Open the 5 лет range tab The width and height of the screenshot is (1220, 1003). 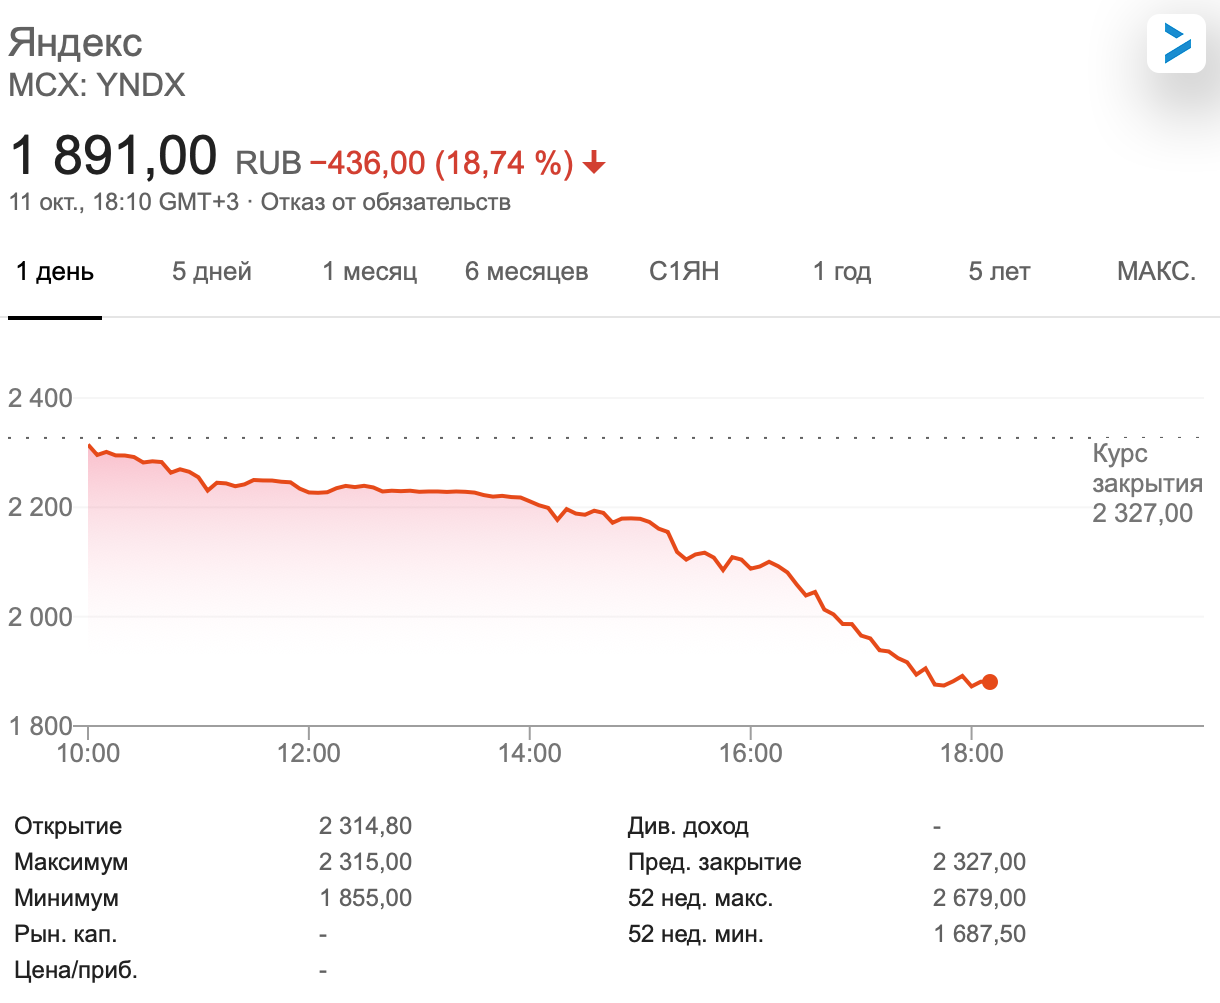[999, 272]
